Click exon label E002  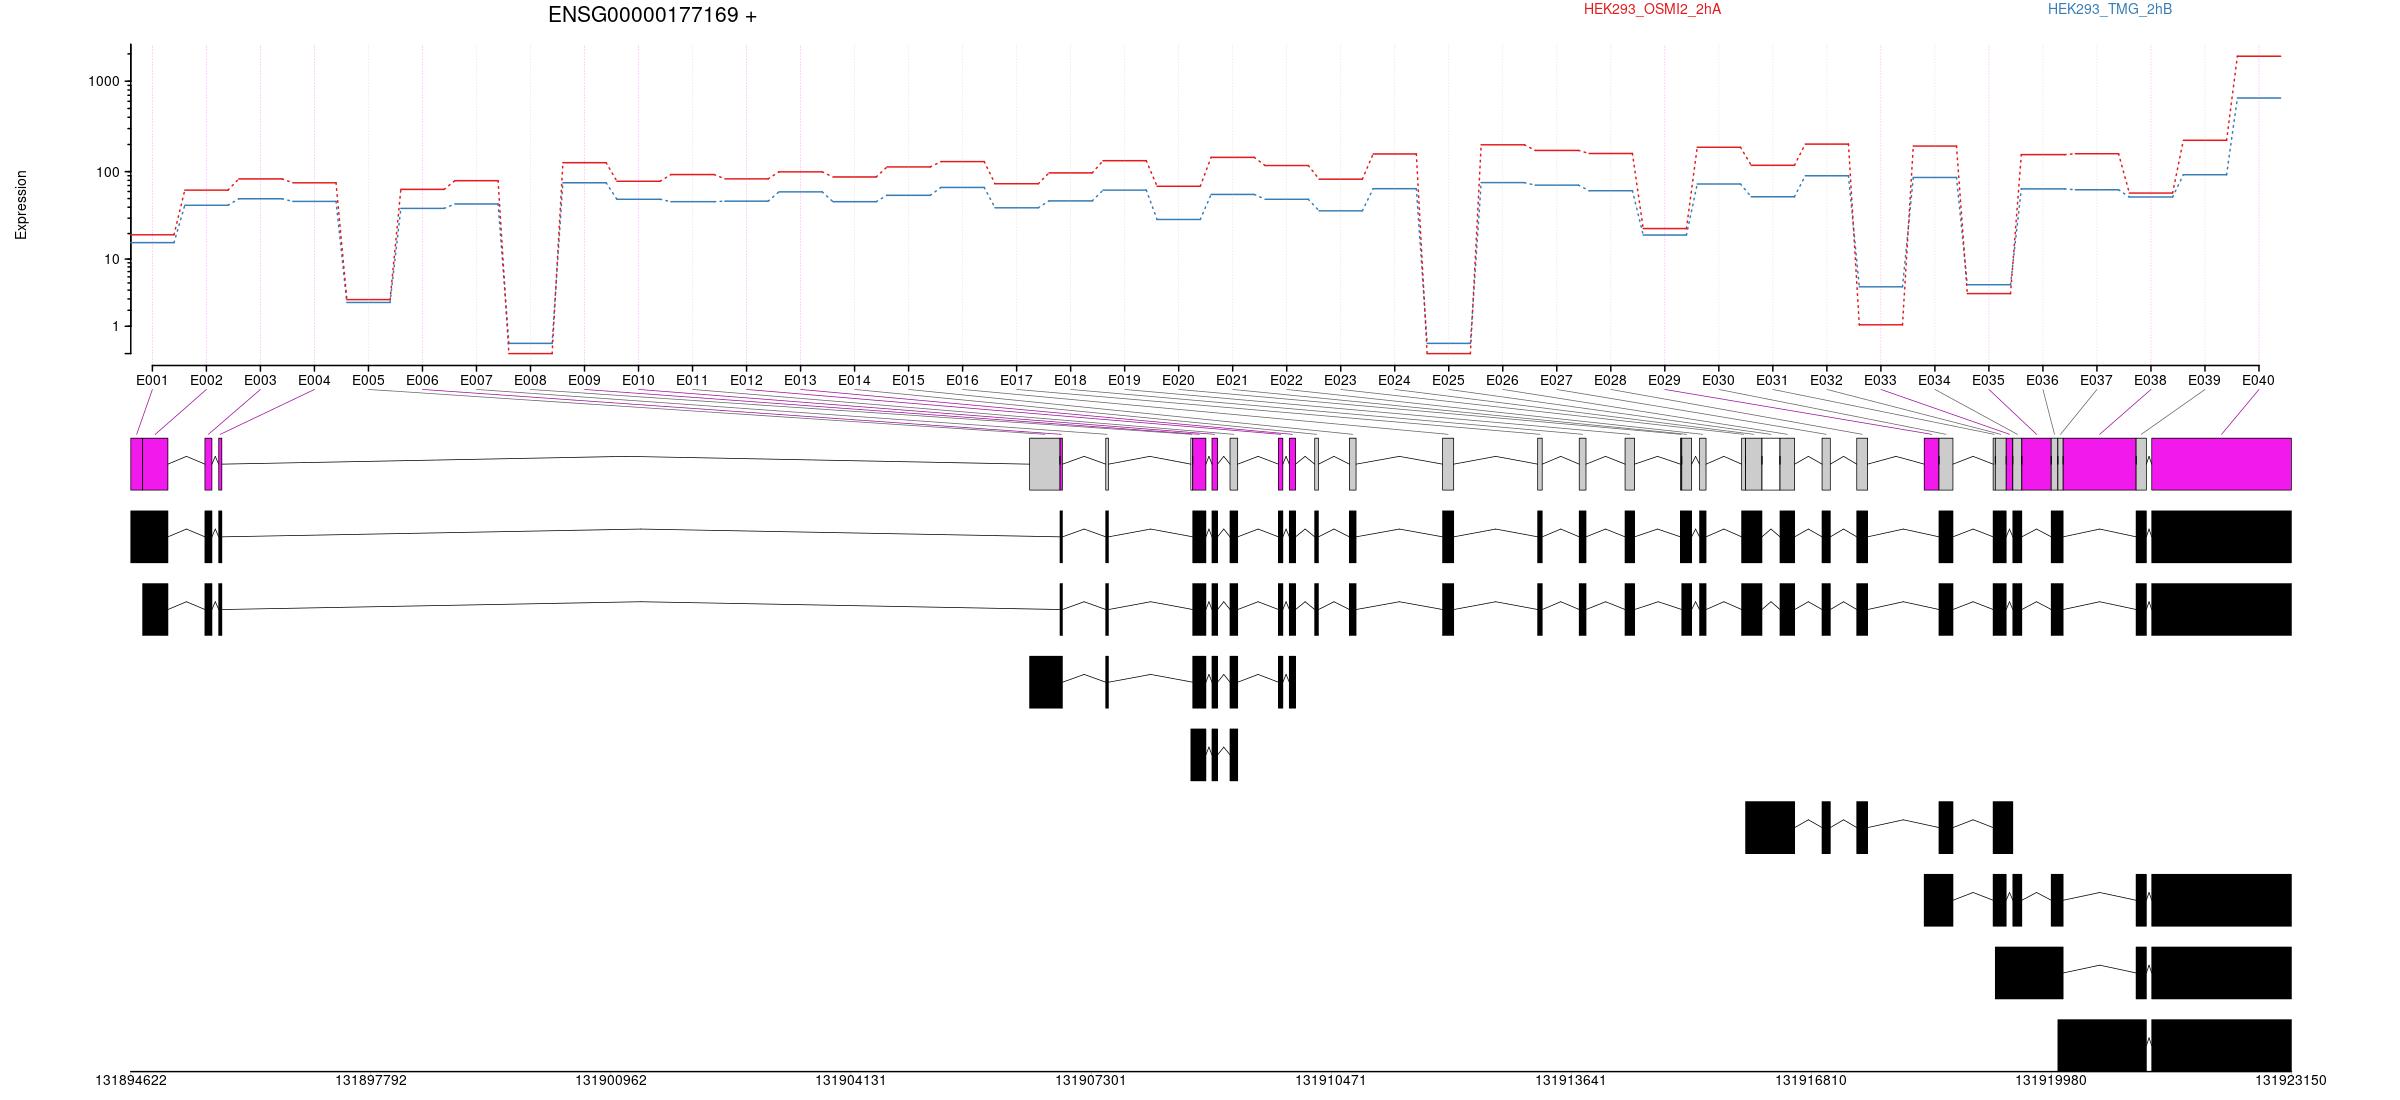point(206,380)
